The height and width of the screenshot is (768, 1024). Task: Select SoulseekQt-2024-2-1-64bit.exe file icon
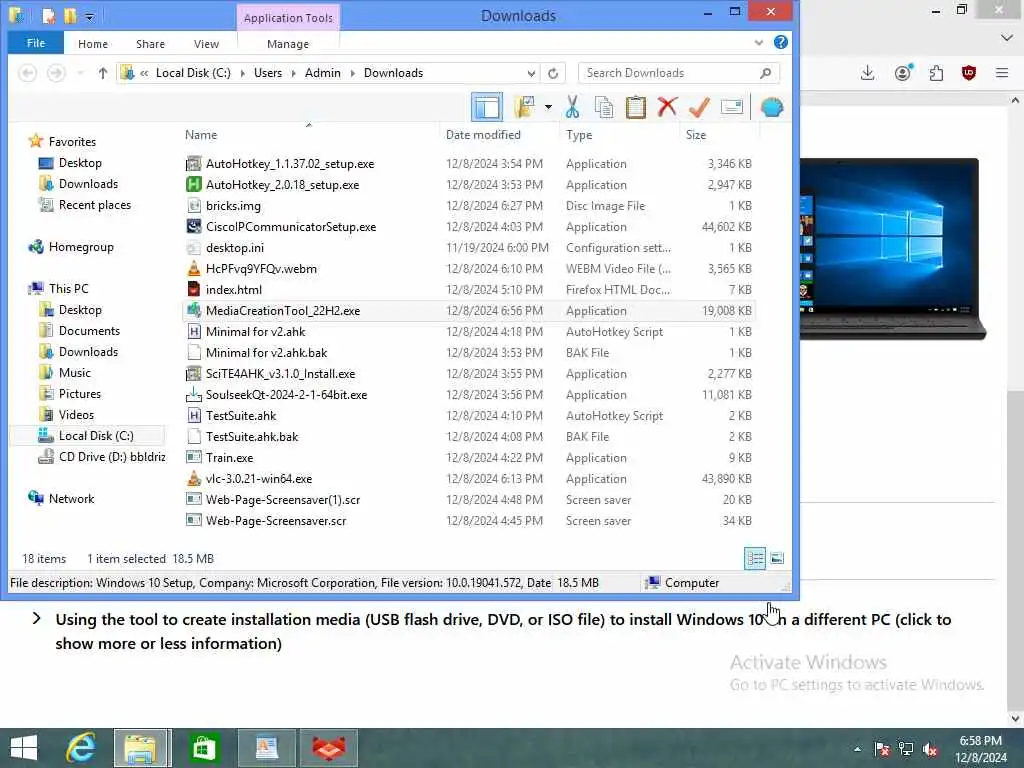click(x=193, y=394)
